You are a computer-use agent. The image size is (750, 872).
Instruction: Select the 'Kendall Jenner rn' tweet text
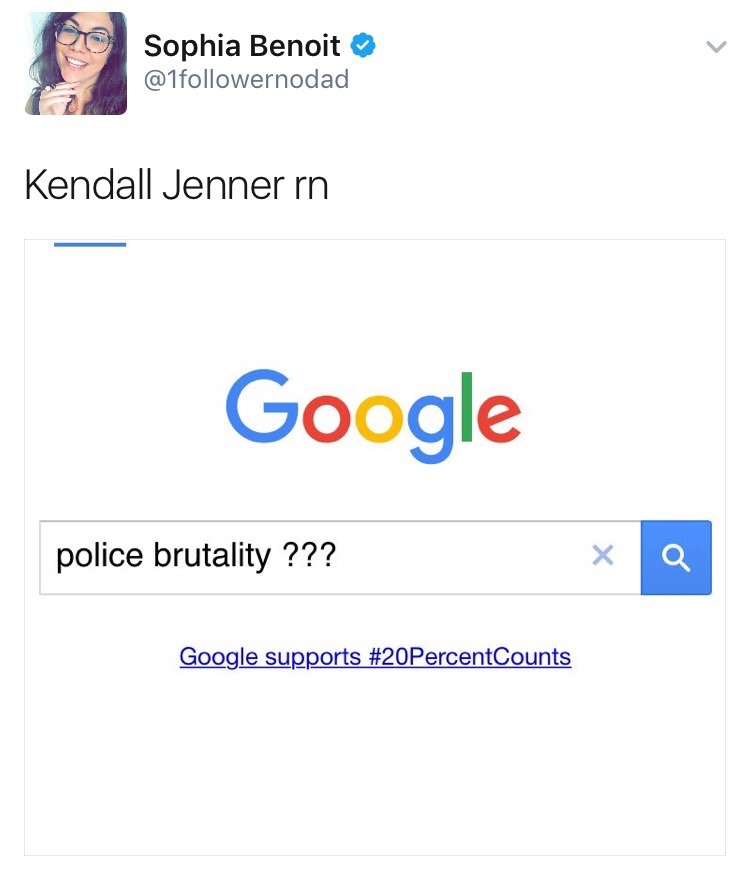click(176, 185)
